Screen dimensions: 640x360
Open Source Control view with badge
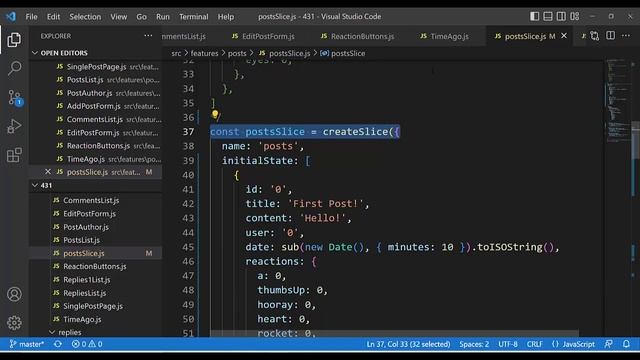(15, 98)
